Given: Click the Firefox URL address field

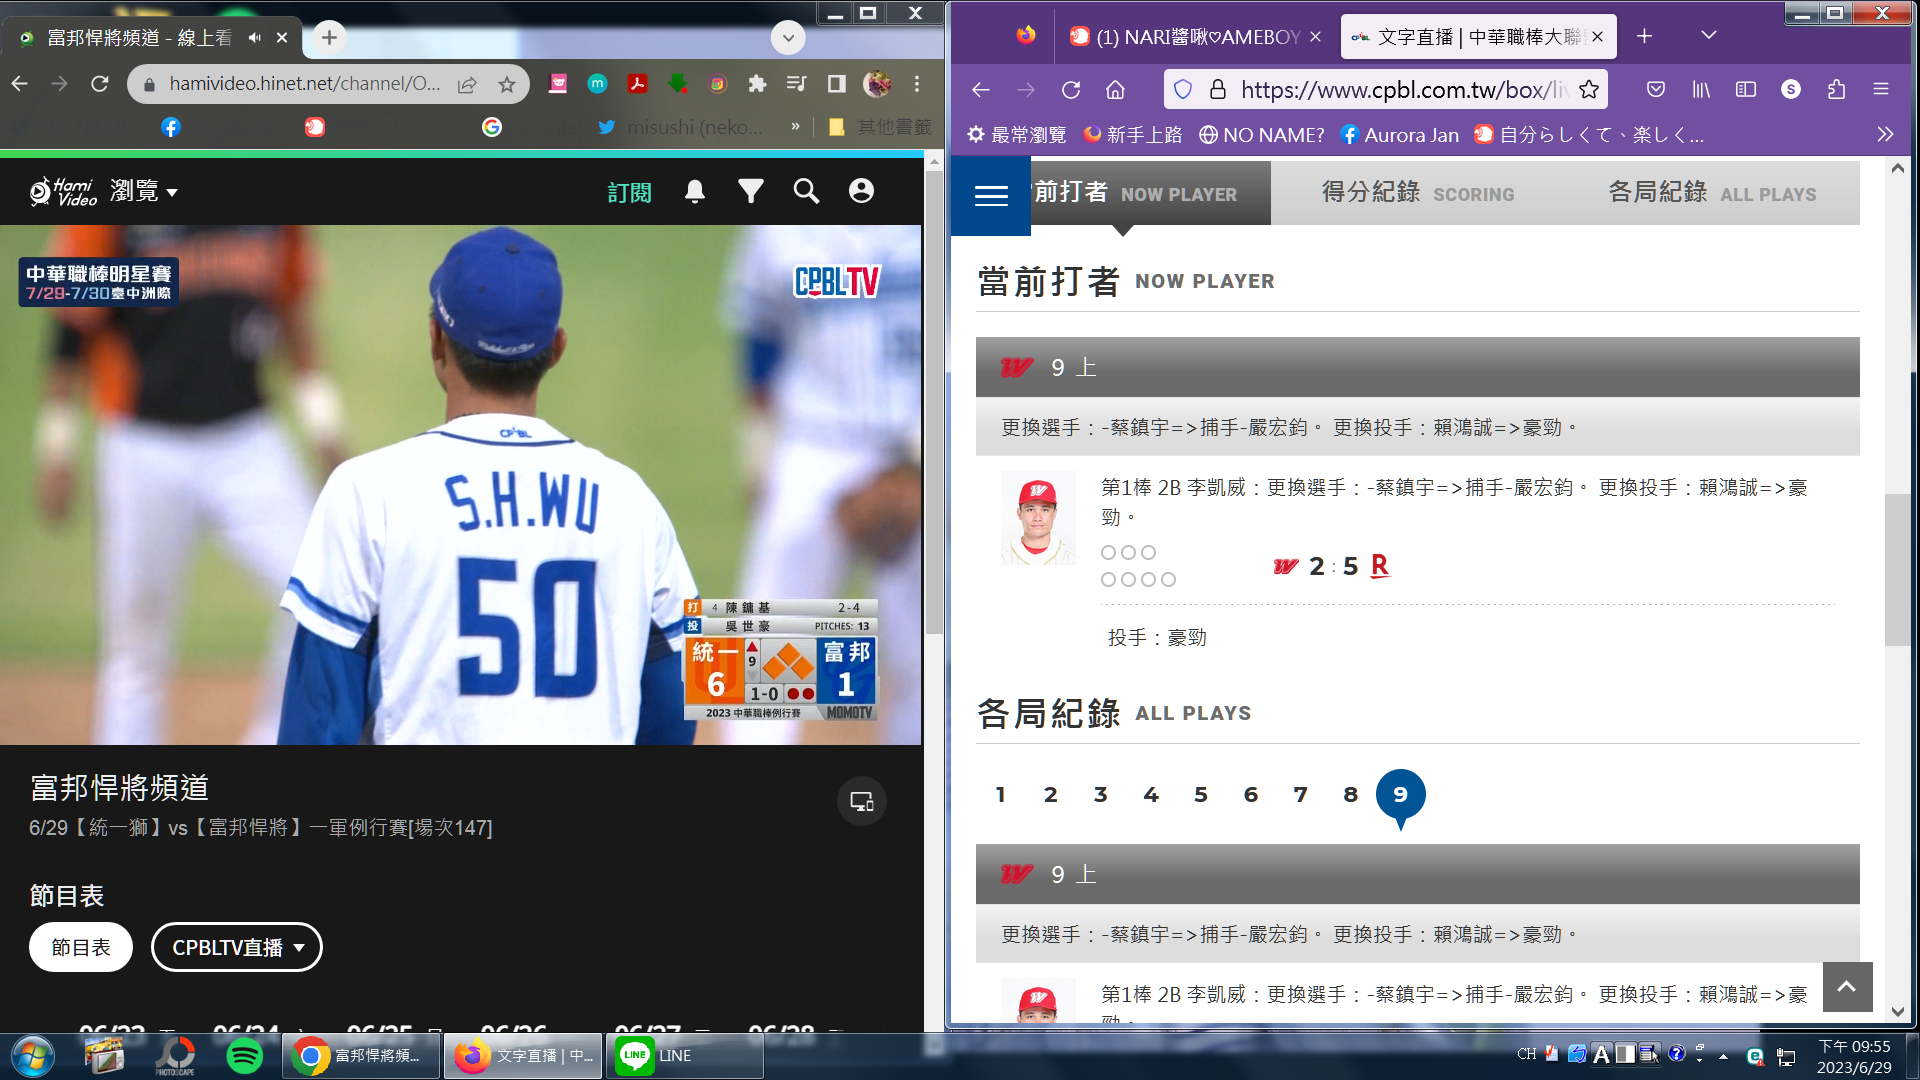Looking at the screenshot, I should coord(1385,90).
